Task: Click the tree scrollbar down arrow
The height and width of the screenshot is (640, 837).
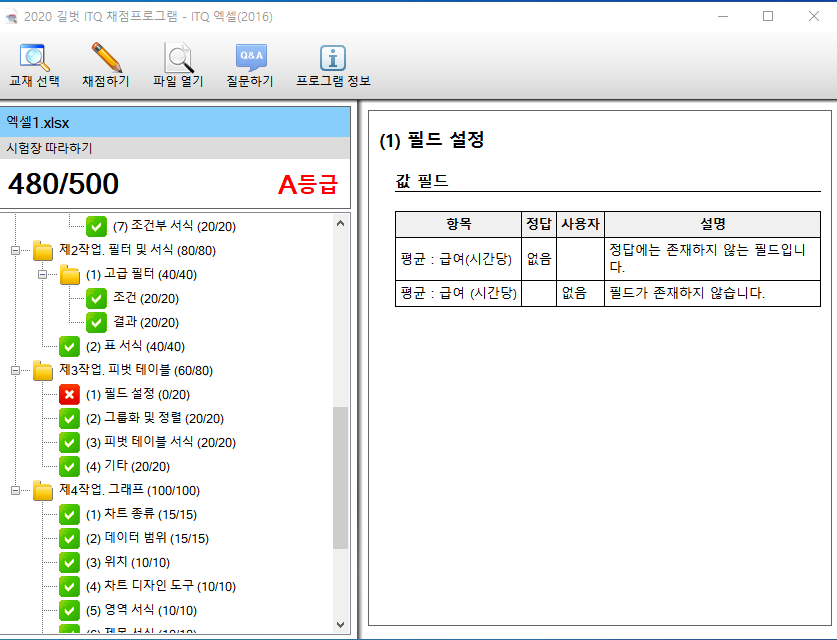Action: coord(341,622)
